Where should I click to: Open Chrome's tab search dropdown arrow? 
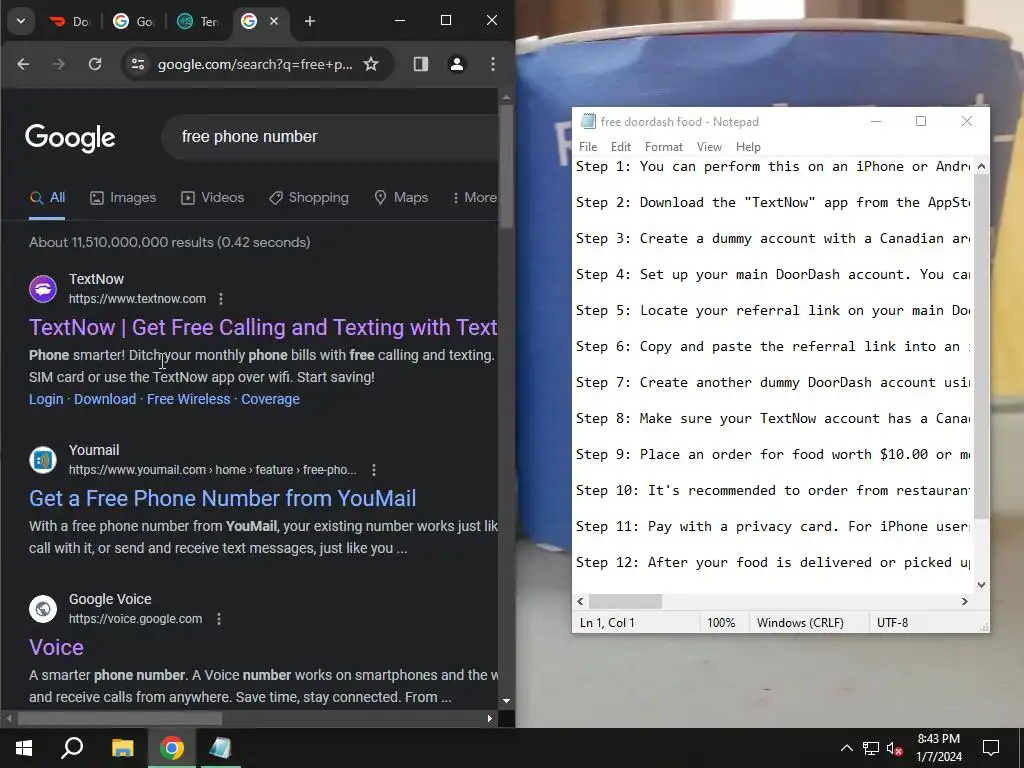pos(21,21)
